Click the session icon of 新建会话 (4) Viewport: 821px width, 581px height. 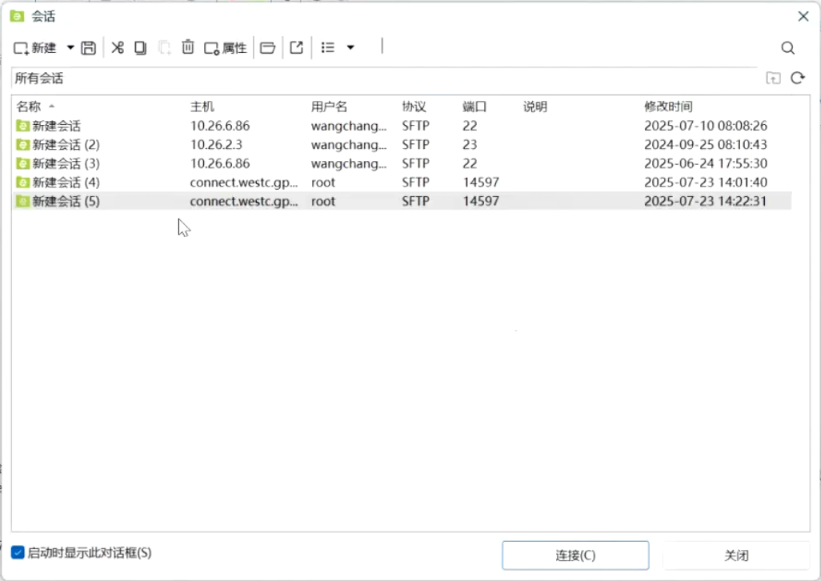coord(23,182)
